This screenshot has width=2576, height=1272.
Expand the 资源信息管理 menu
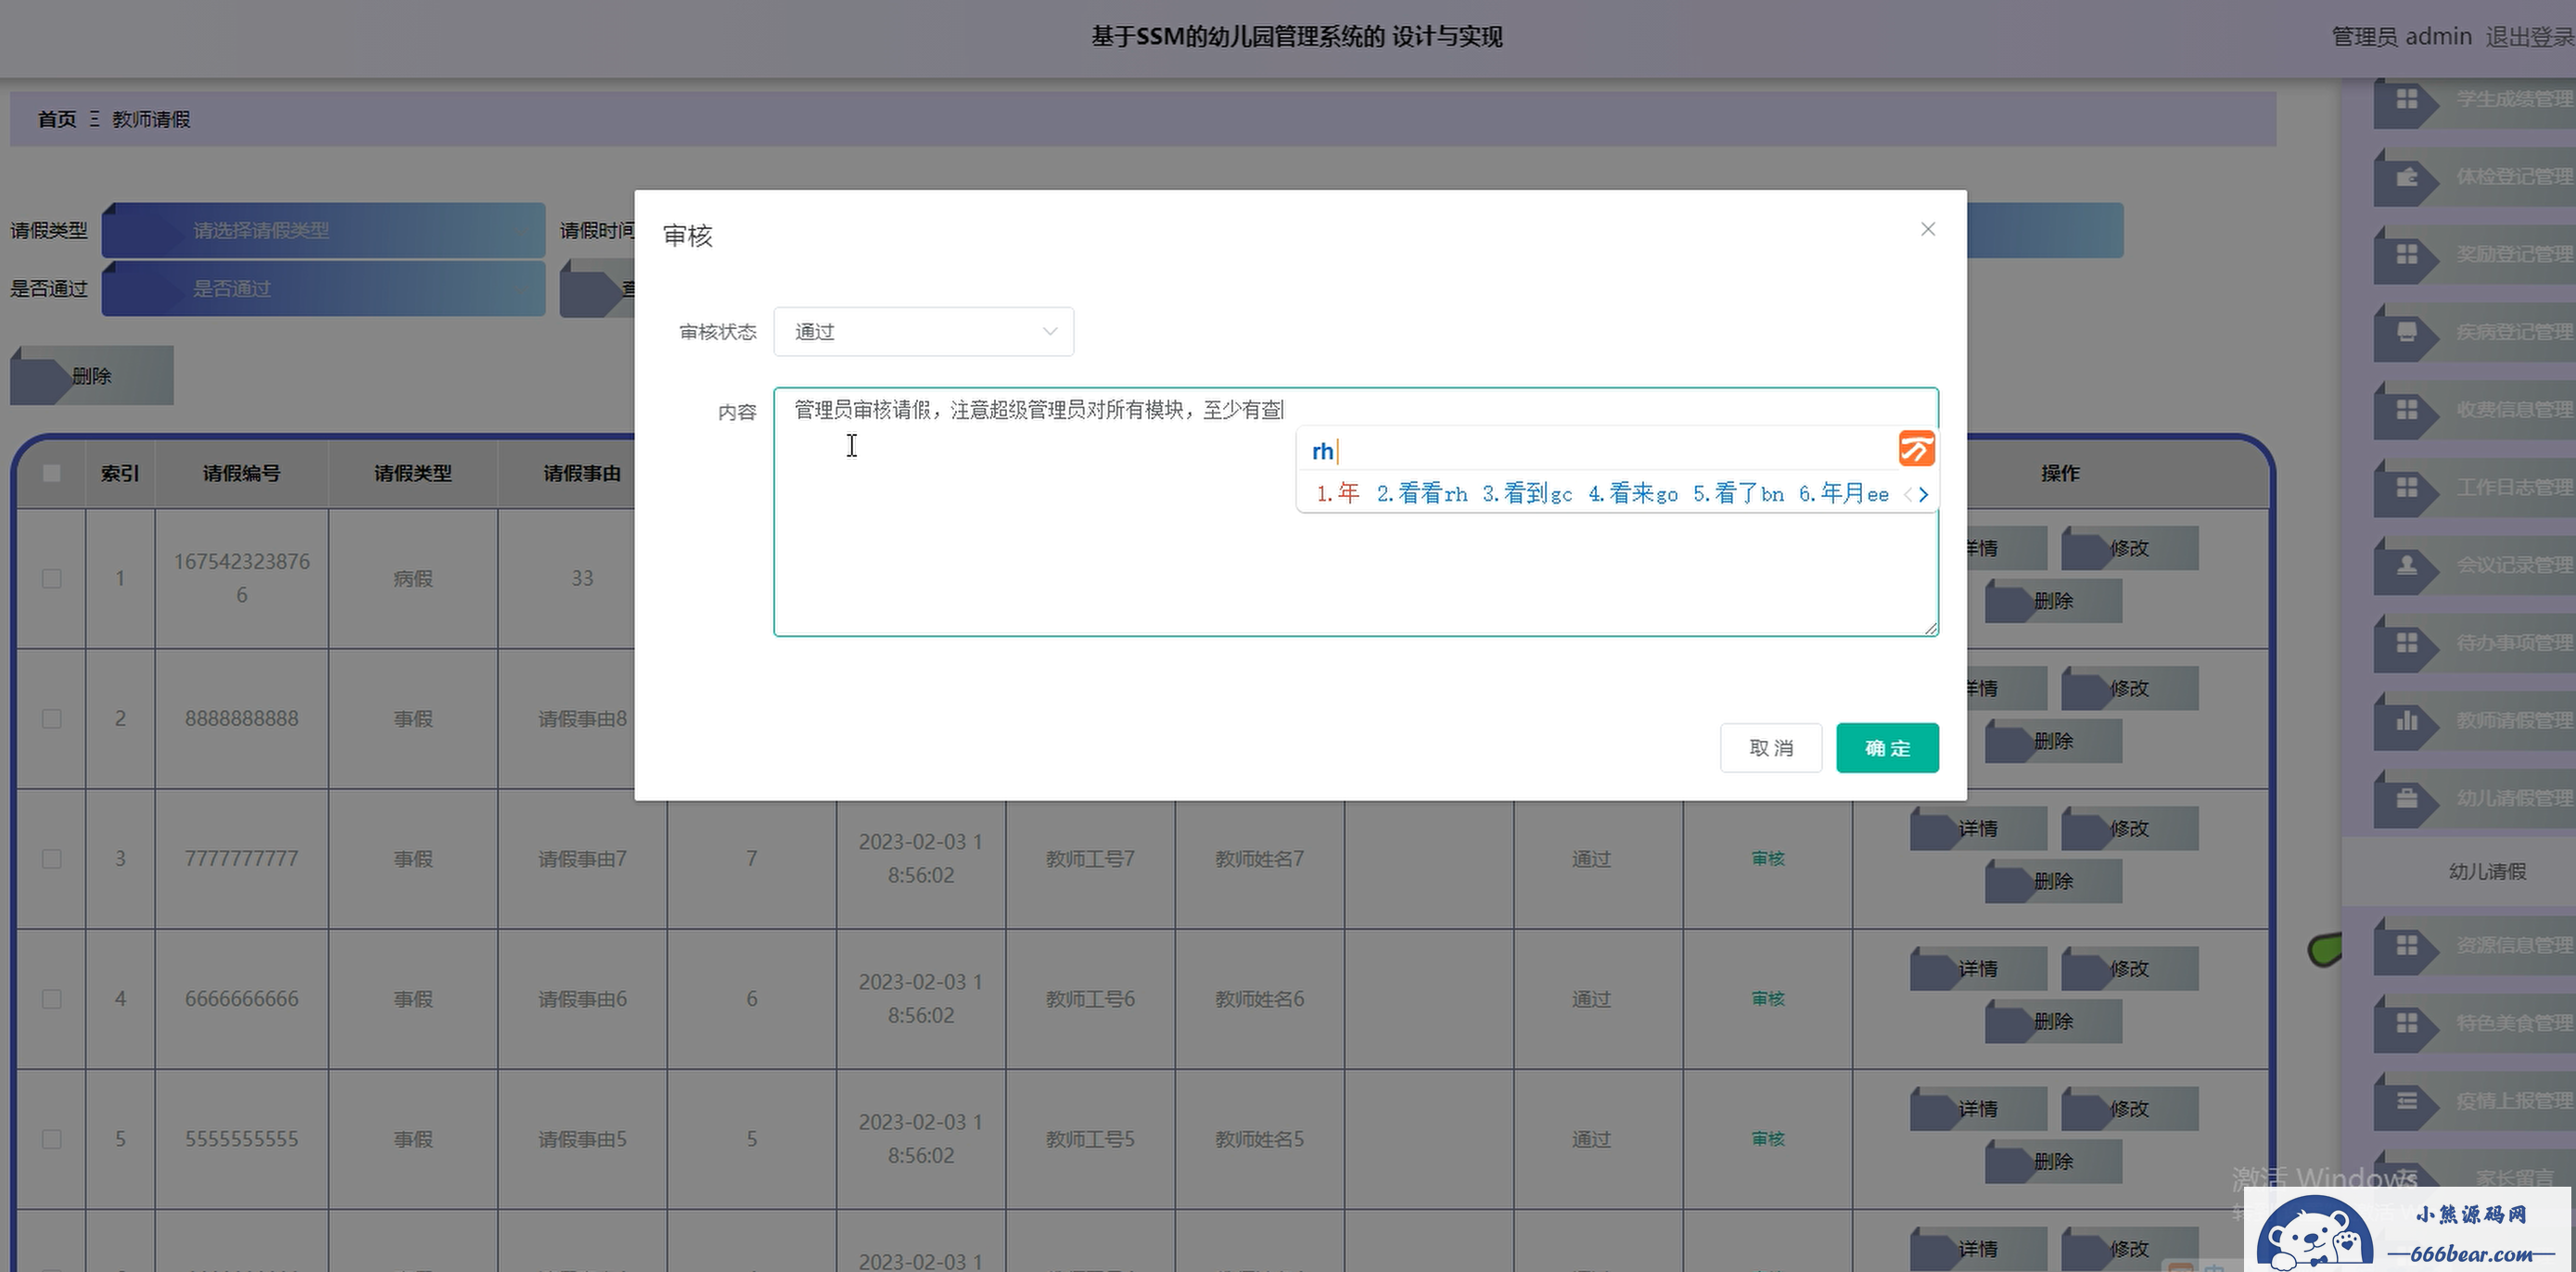2474,945
